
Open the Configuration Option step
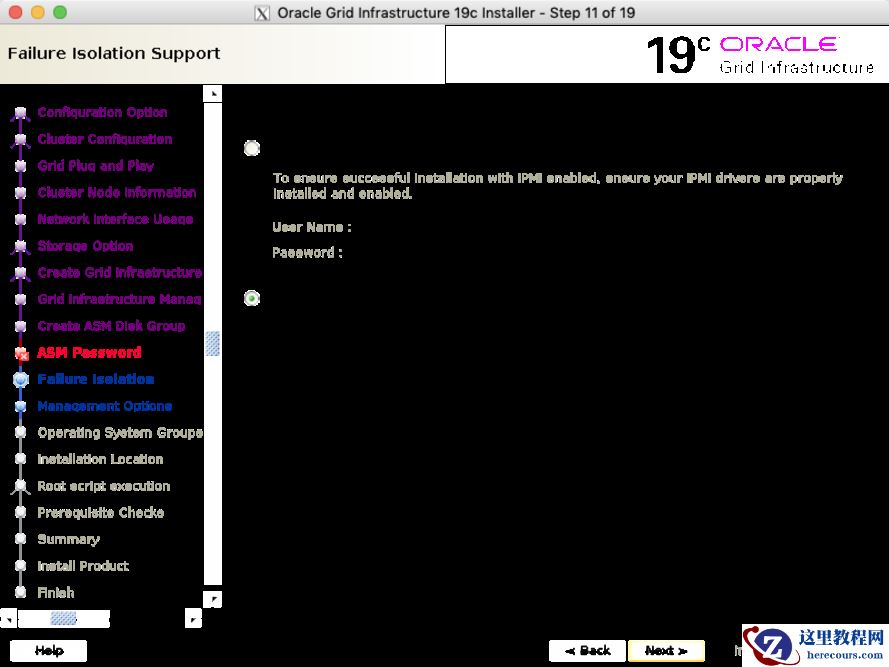point(102,112)
